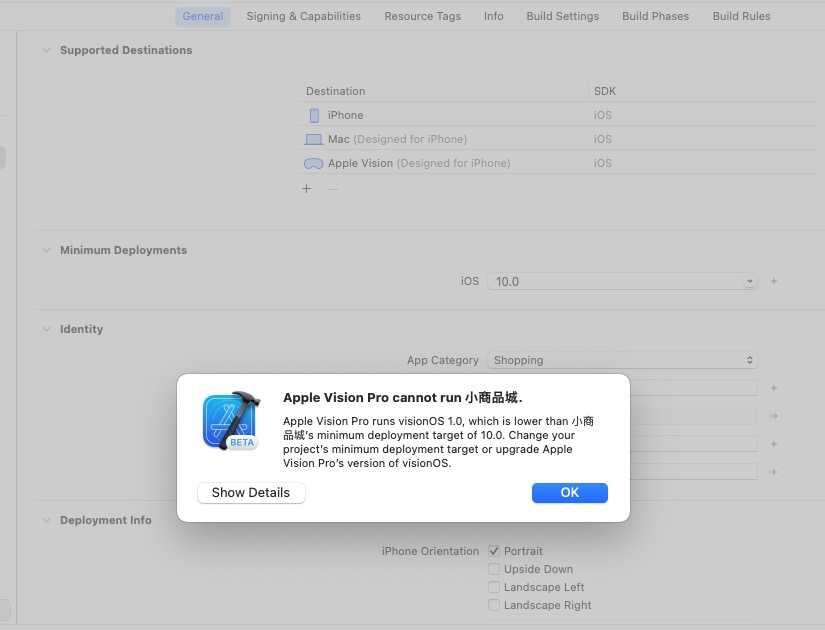825x630 pixels.
Task: Click the Destination column header
Action: (336, 92)
